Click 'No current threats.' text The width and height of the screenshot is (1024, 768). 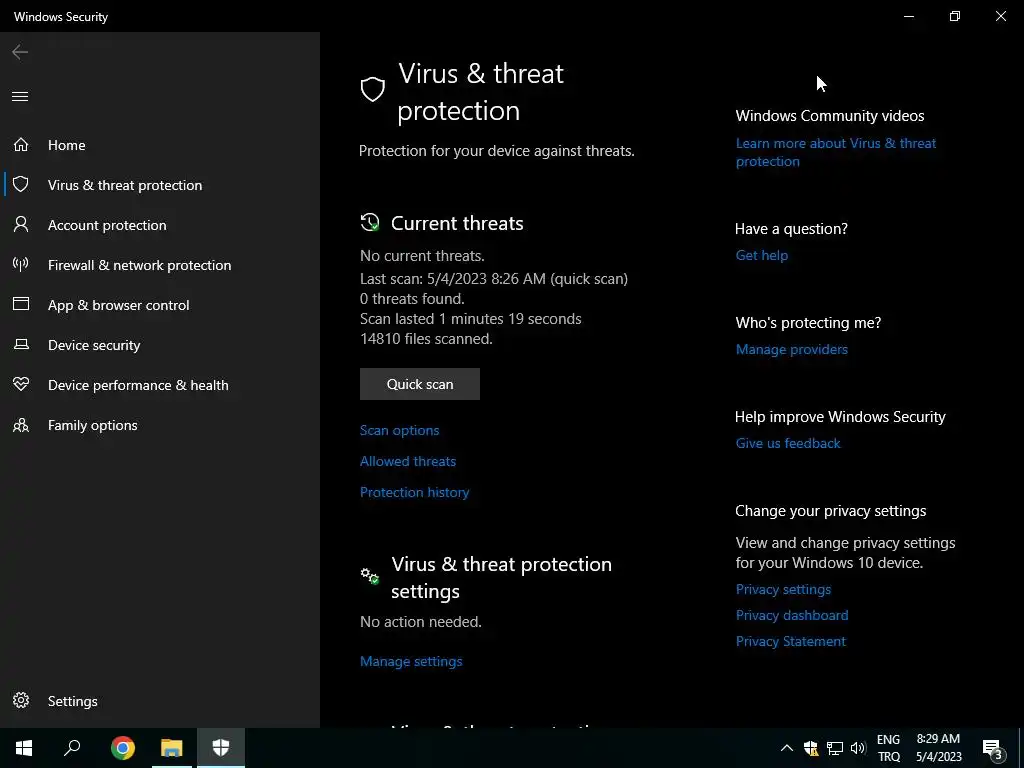tap(423, 256)
